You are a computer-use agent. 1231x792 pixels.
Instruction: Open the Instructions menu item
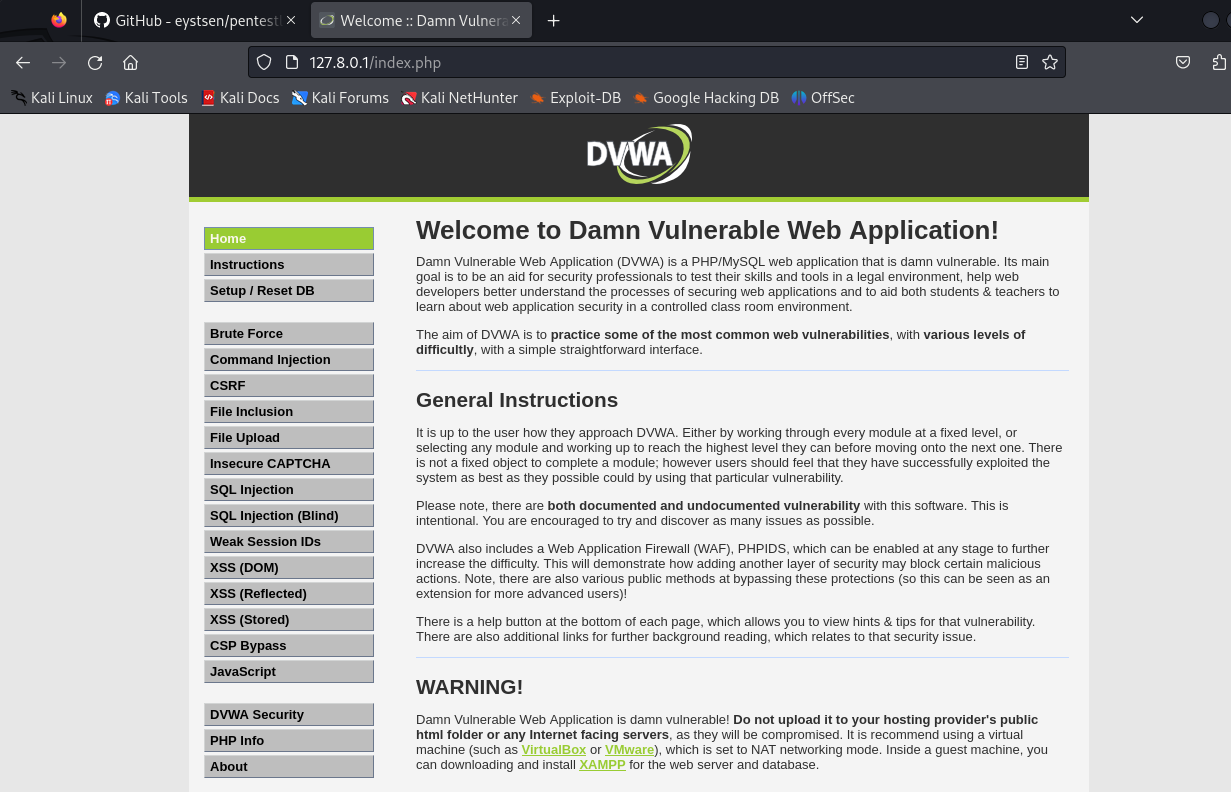tap(289, 265)
